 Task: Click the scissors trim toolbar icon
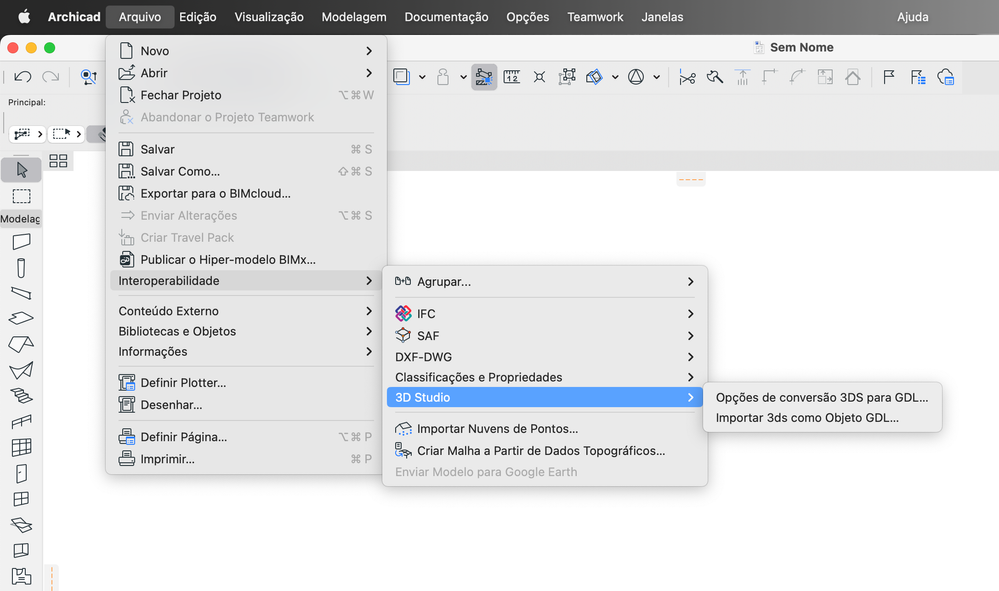(x=687, y=78)
